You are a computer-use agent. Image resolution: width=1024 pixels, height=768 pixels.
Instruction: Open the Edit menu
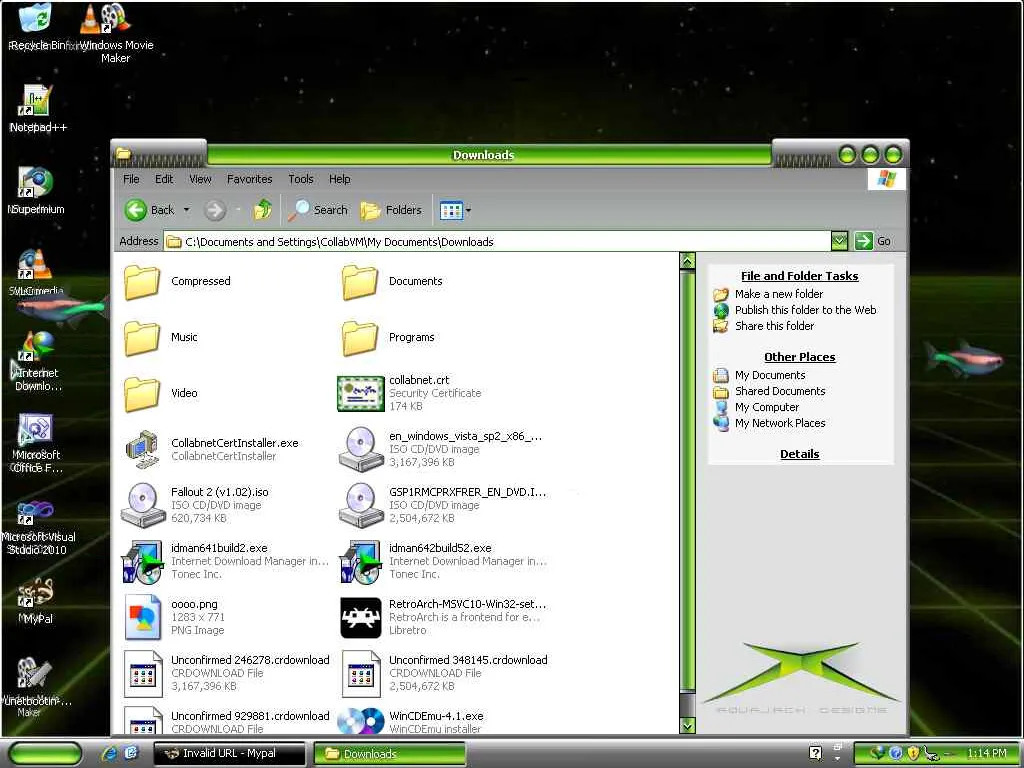tap(164, 179)
